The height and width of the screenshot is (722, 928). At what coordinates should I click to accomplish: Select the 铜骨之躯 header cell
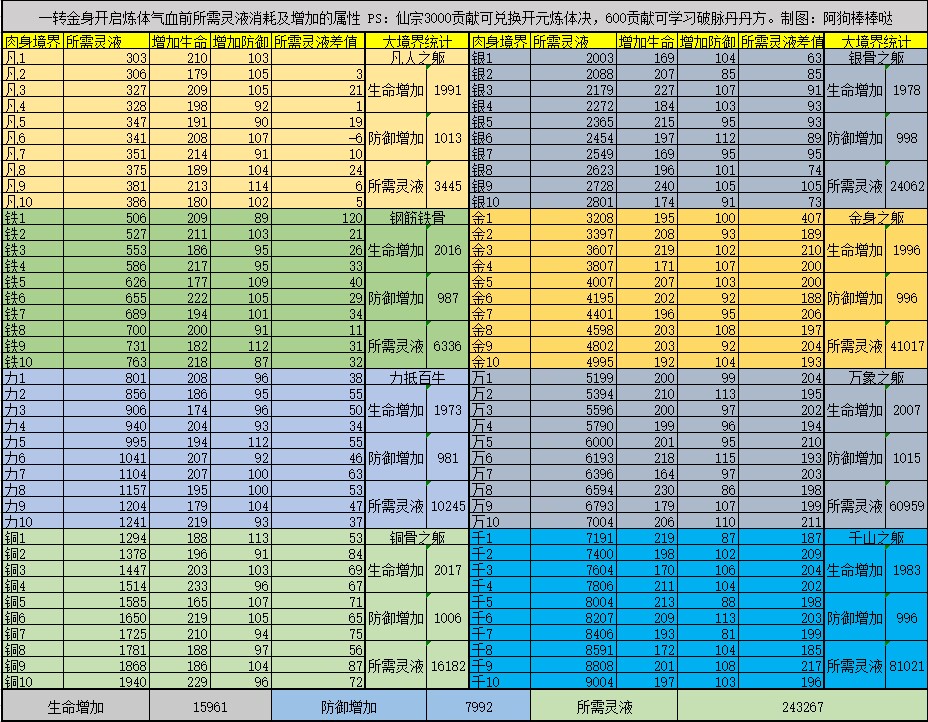(417, 537)
